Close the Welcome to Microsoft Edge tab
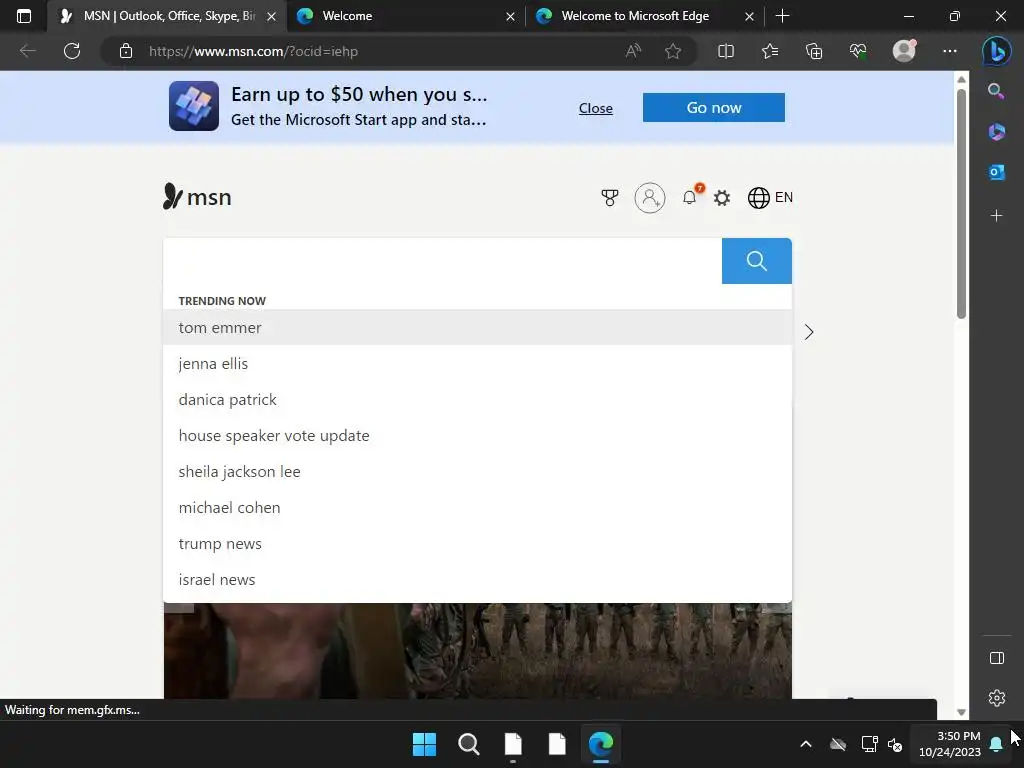Screen dimensions: 1024x768 750,16
